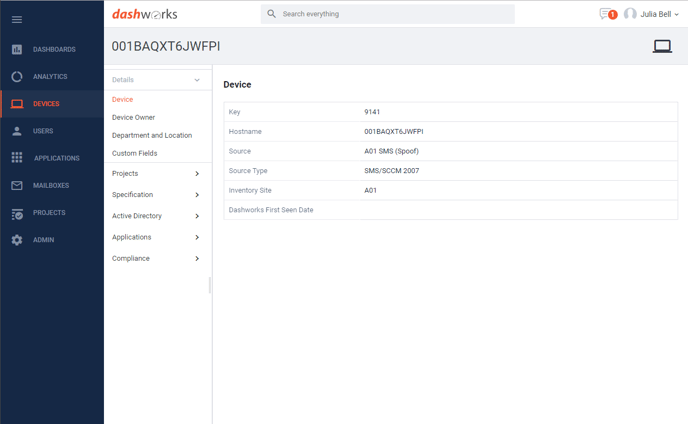Open the Analytics circle icon
This screenshot has width=688, height=424.
(x=17, y=76)
